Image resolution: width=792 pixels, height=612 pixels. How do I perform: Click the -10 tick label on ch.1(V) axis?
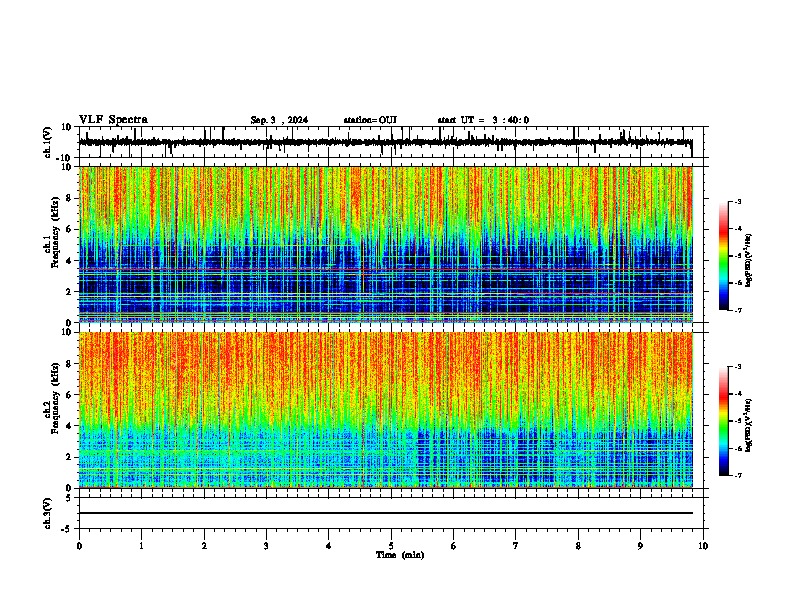pyautogui.click(x=65, y=158)
